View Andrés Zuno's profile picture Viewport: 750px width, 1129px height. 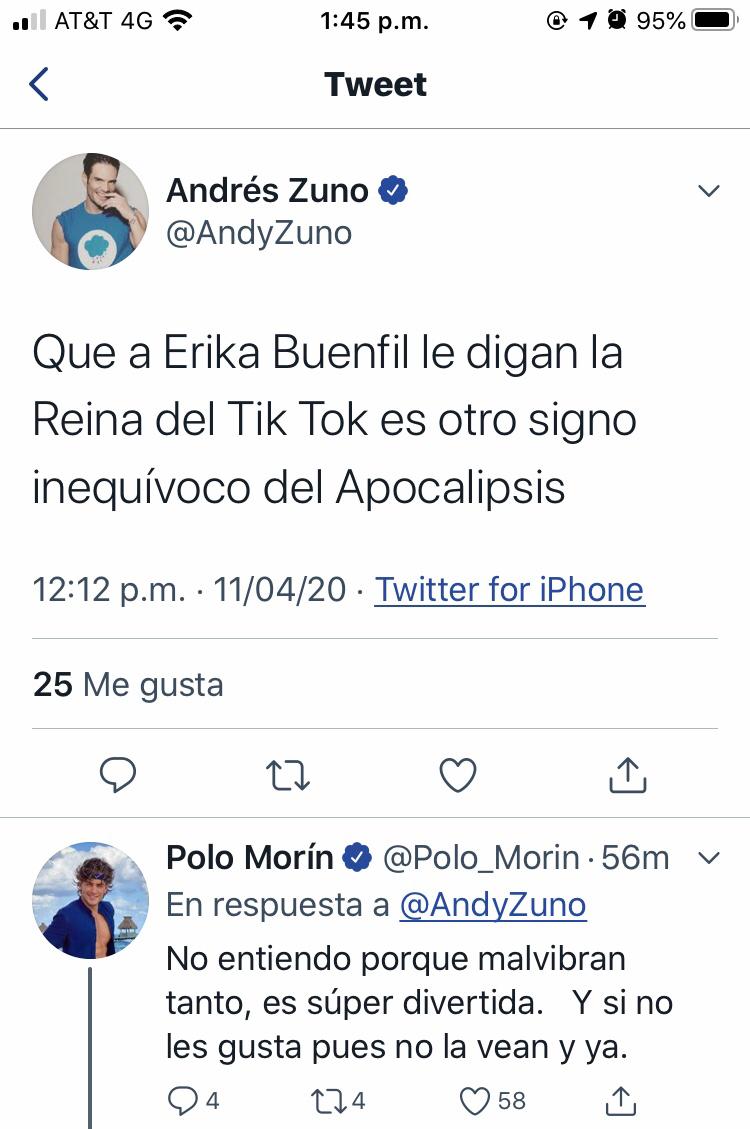pyautogui.click(x=90, y=211)
